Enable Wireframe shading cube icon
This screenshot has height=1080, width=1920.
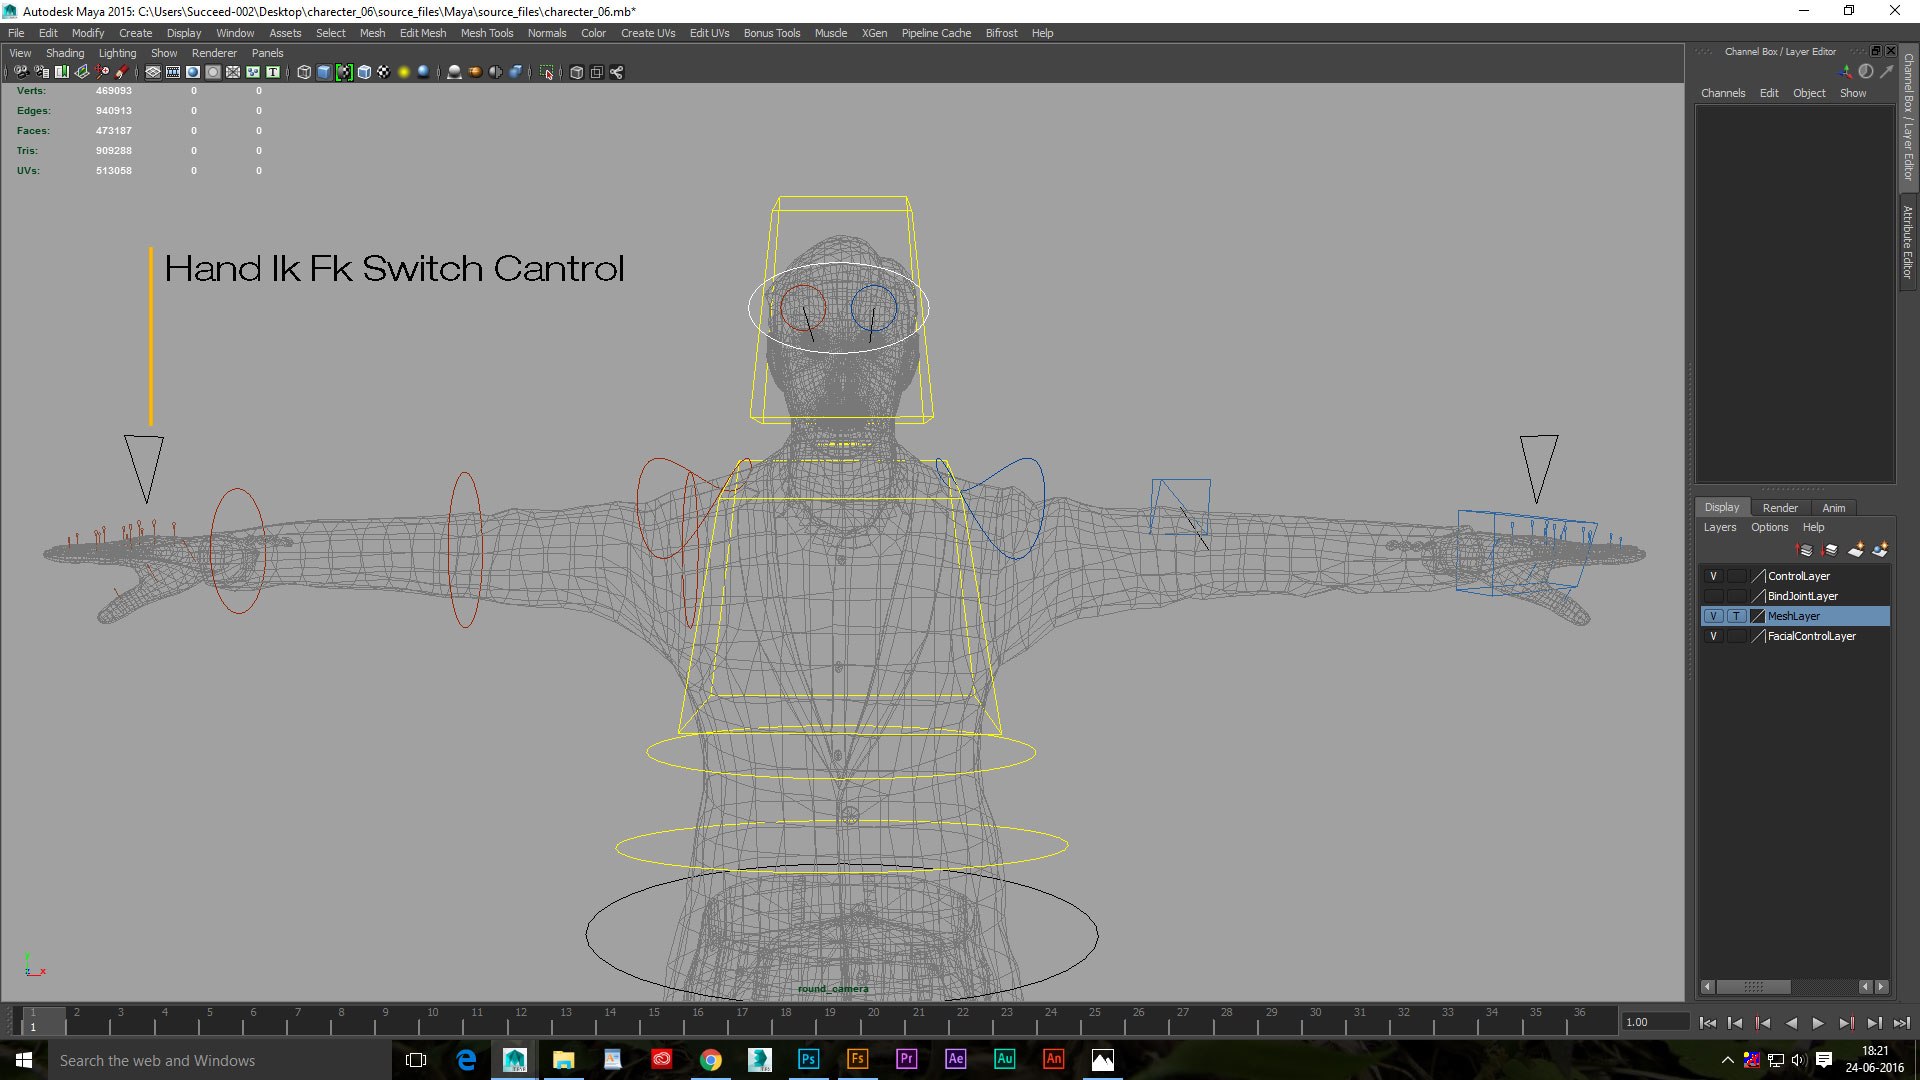pos(304,72)
